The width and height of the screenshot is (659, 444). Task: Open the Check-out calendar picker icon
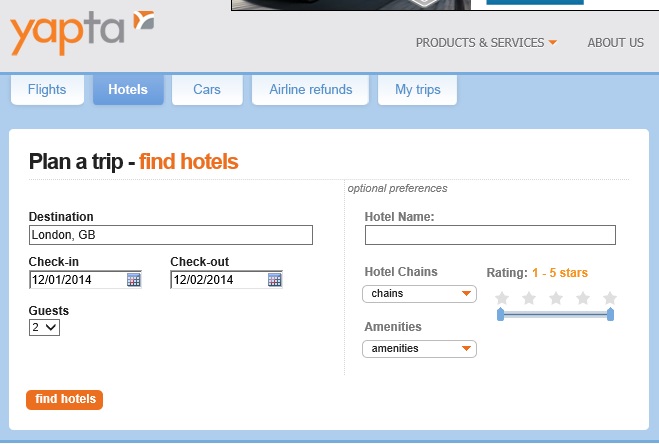coord(275,280)
